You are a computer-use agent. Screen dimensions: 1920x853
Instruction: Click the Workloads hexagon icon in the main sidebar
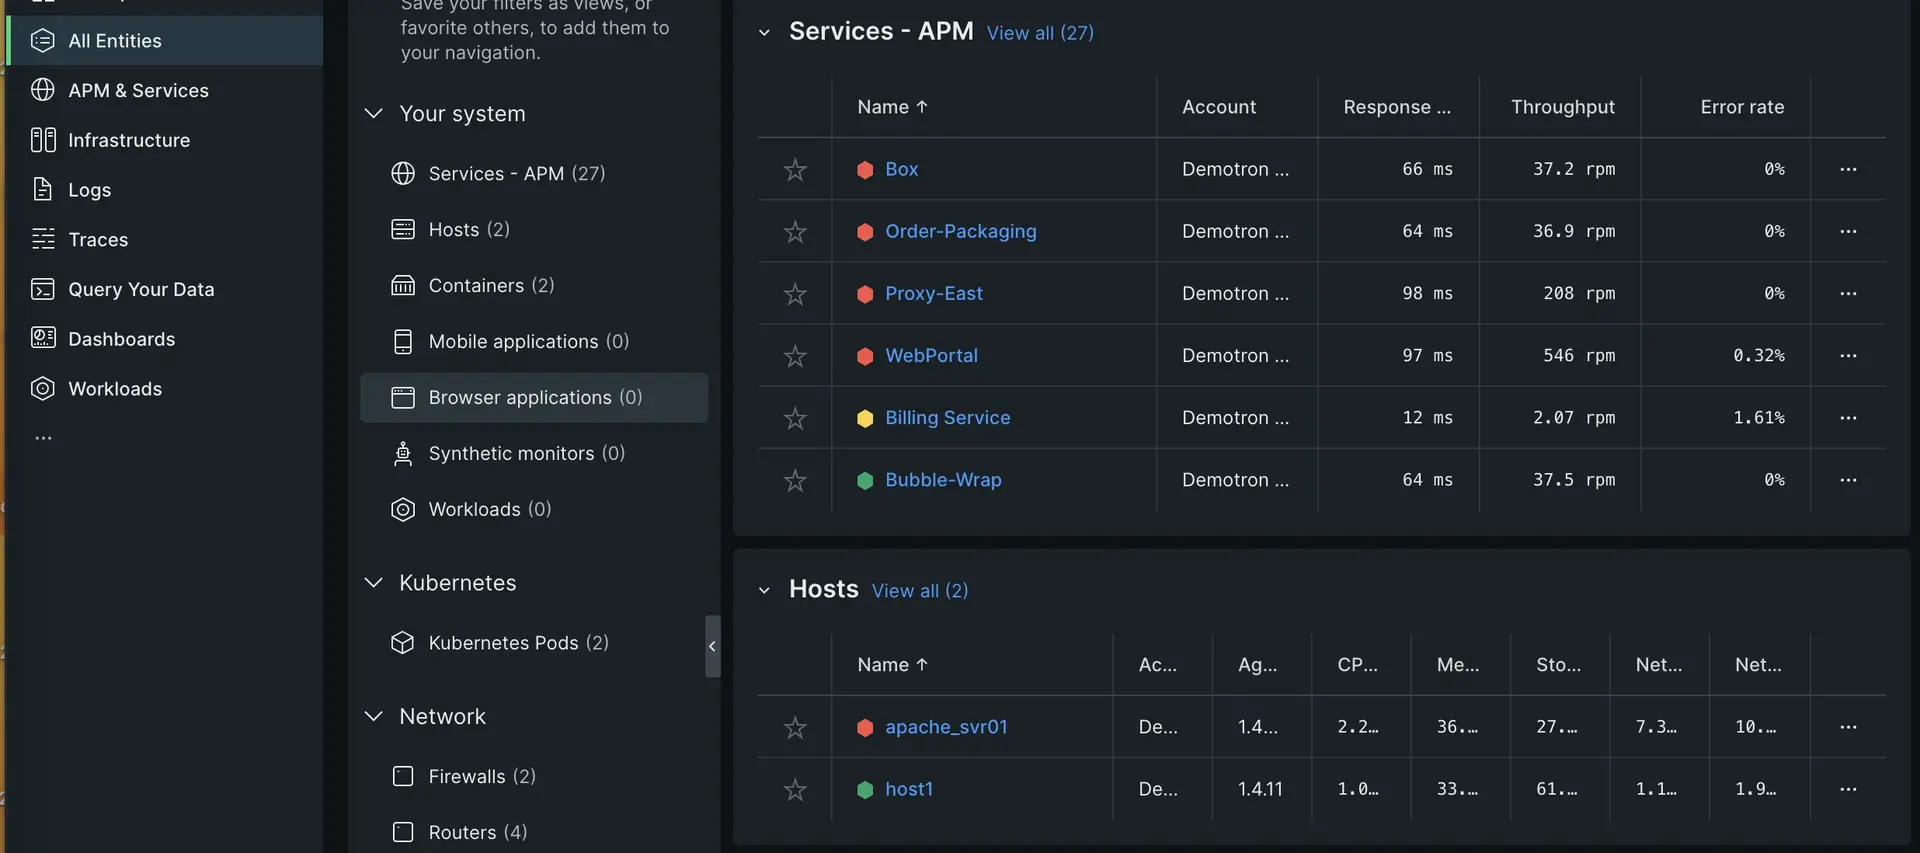pos(42,388)
